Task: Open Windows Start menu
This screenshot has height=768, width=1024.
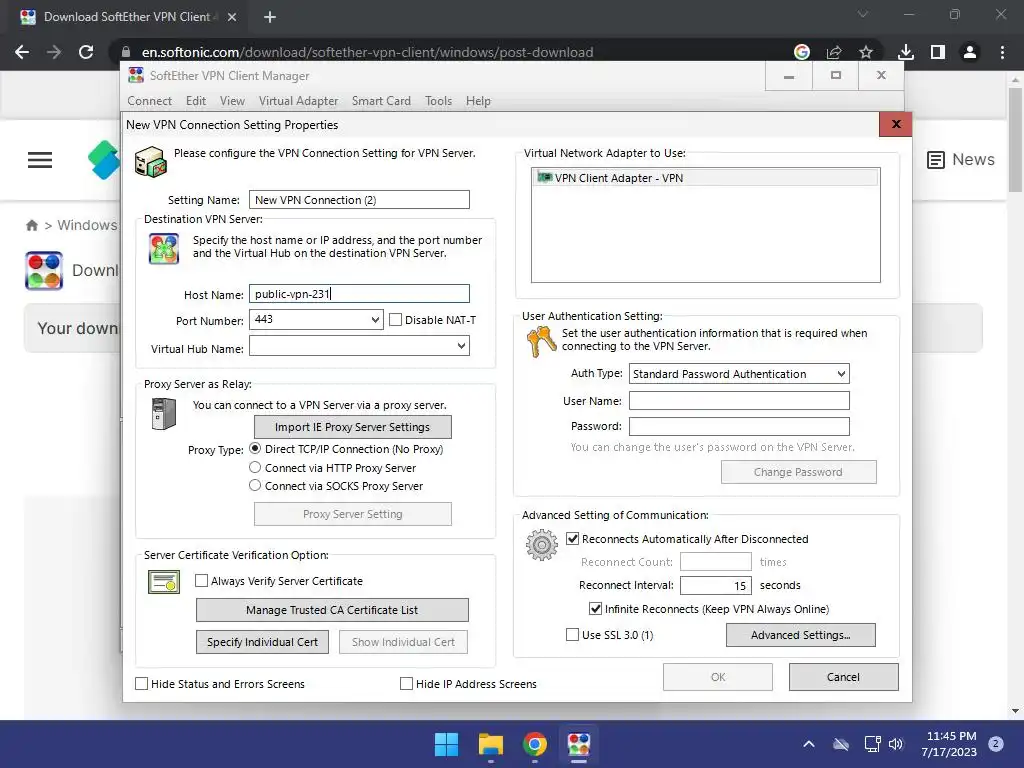Action: click(x=447, y=744)
